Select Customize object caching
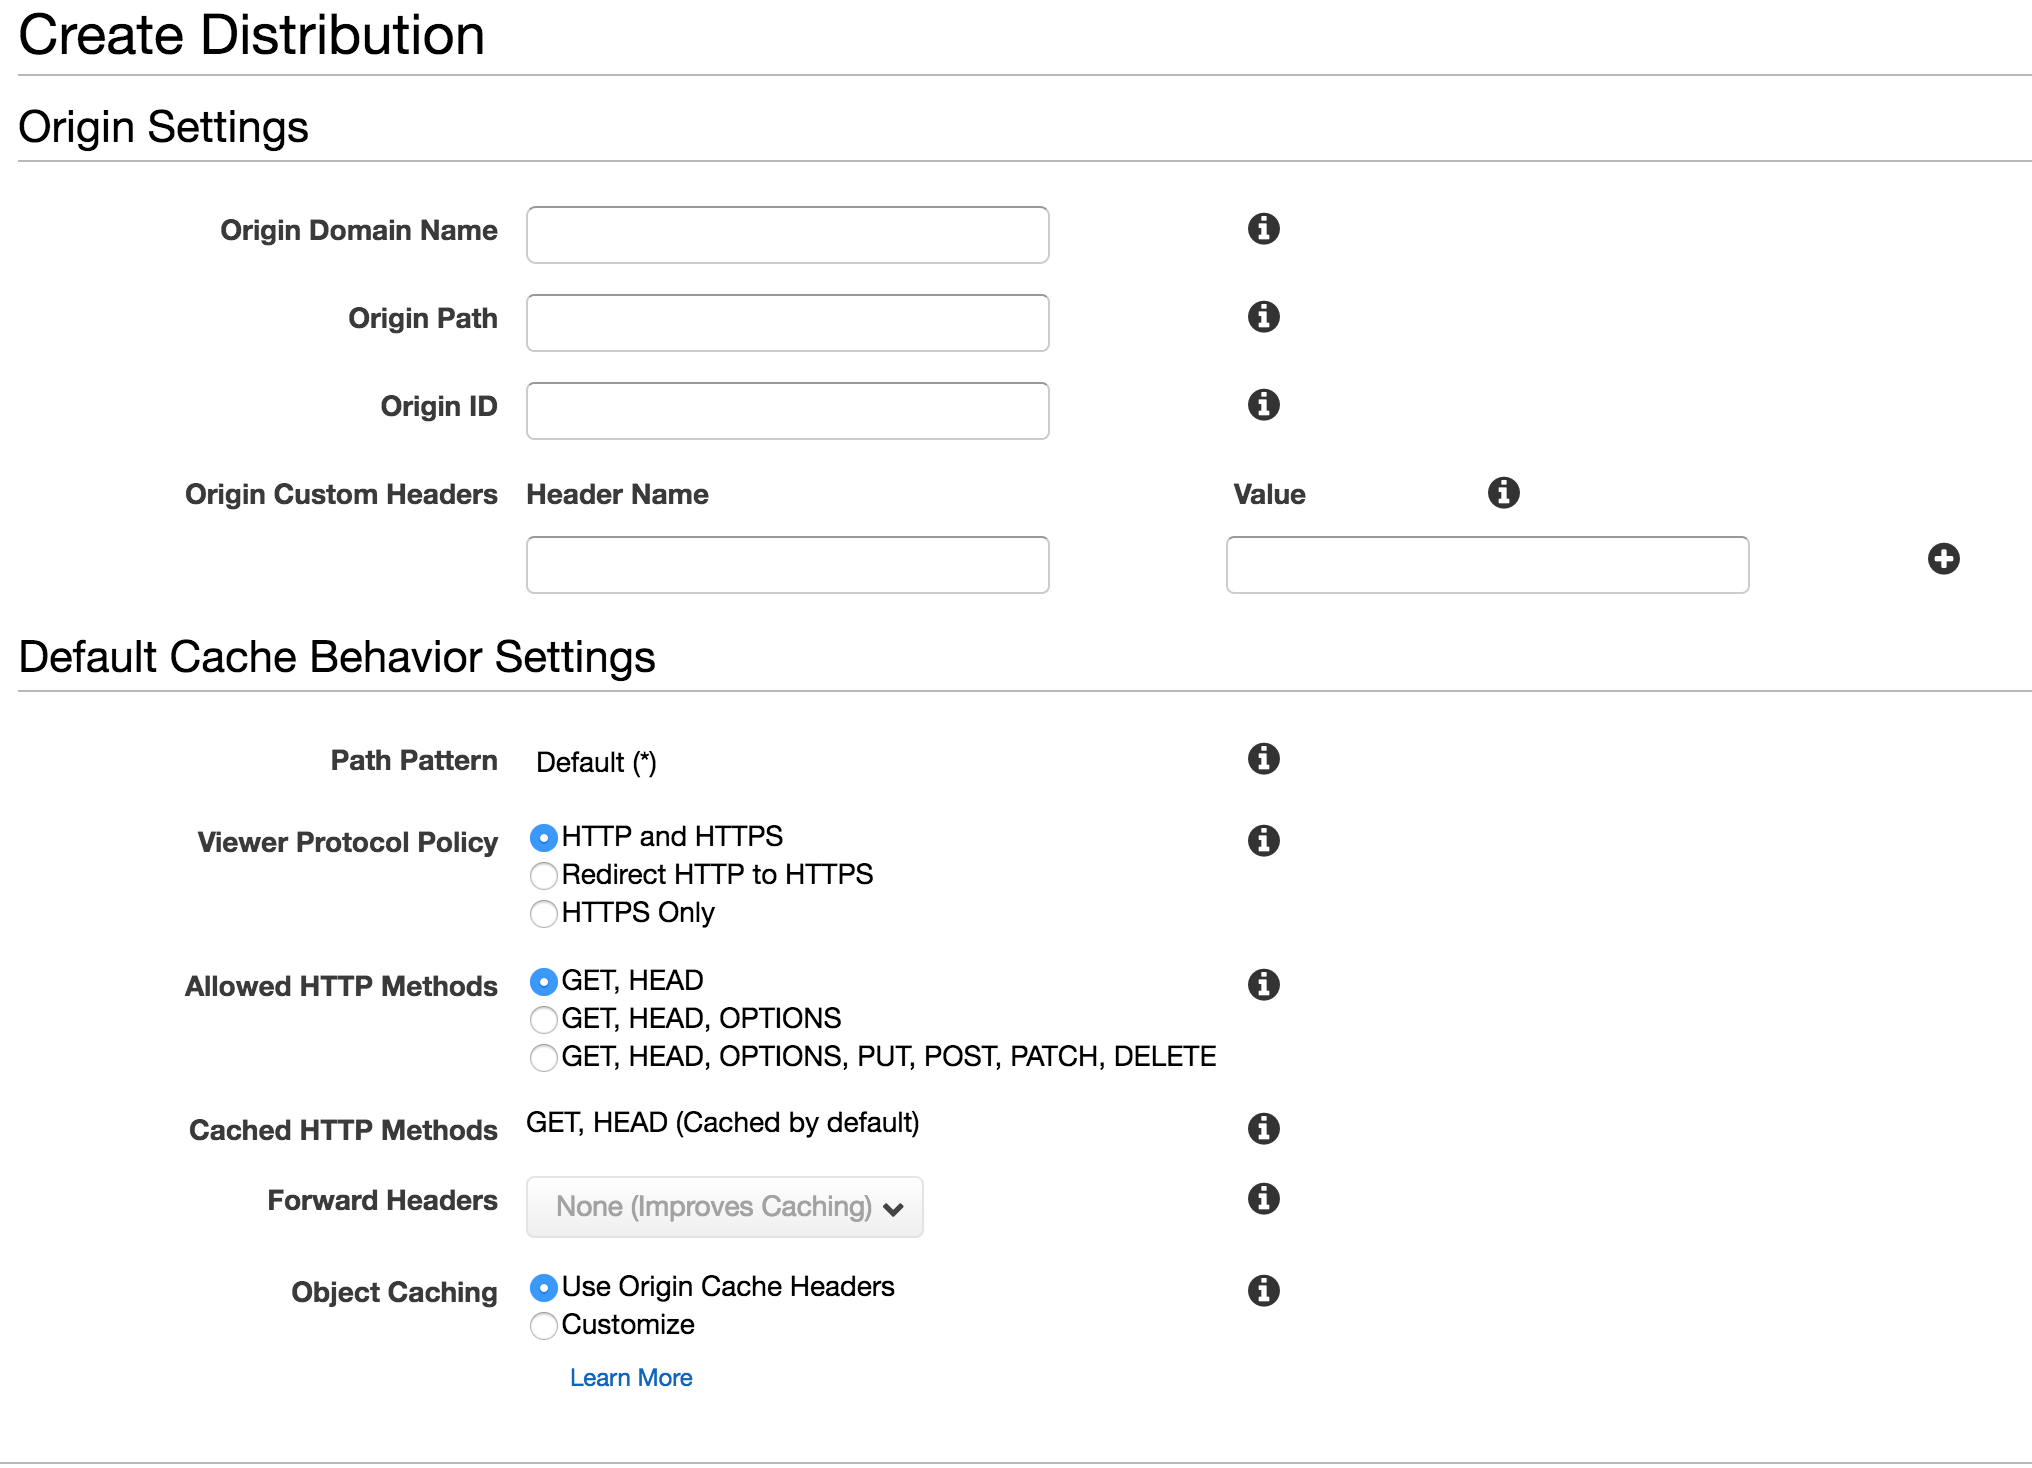Screen dimensions: 2032x1468 [543, 1326]
